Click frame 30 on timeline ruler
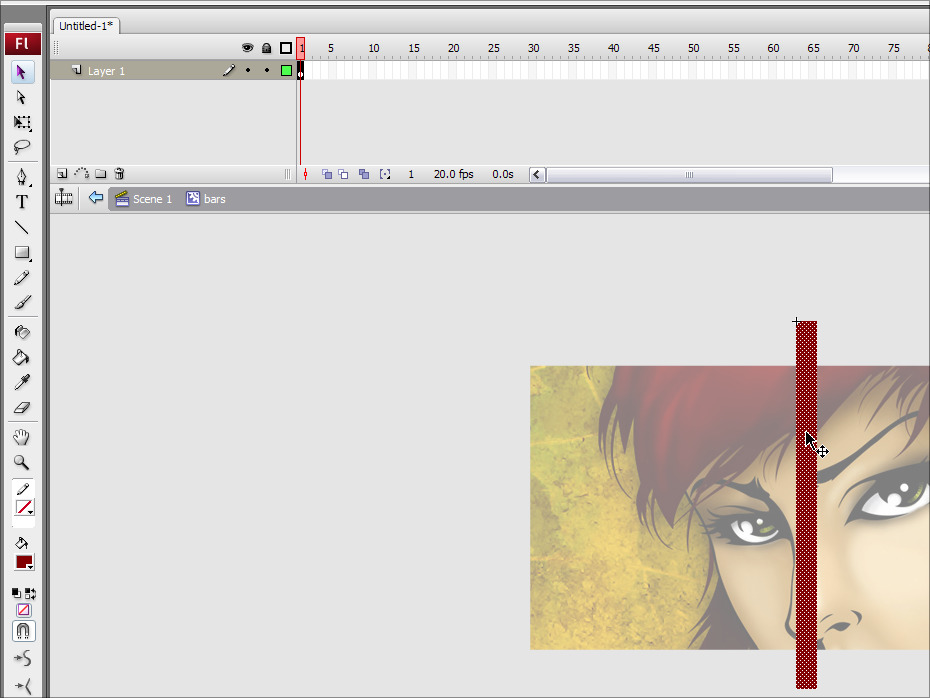This screenshot has height=698, width=930. pyautogui.click(x=534, y=48)
